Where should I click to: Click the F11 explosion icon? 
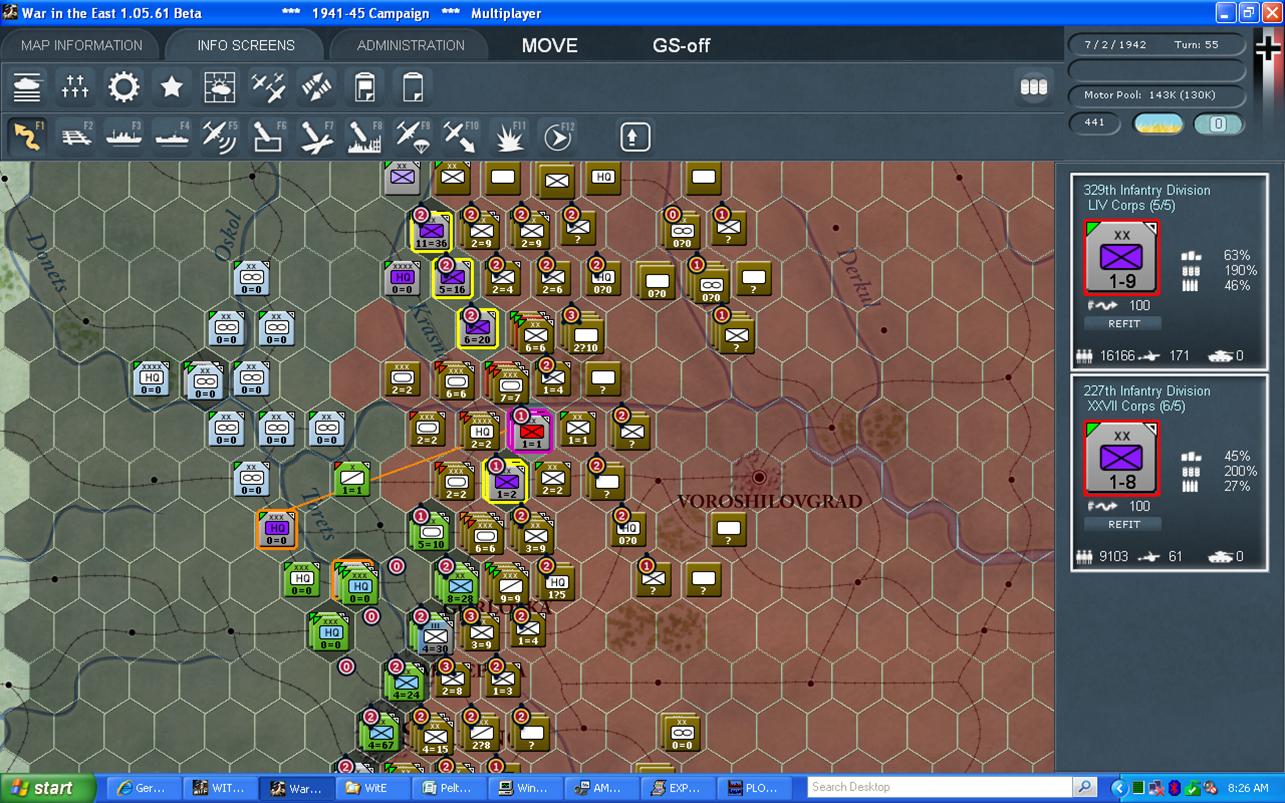(510, 136)
